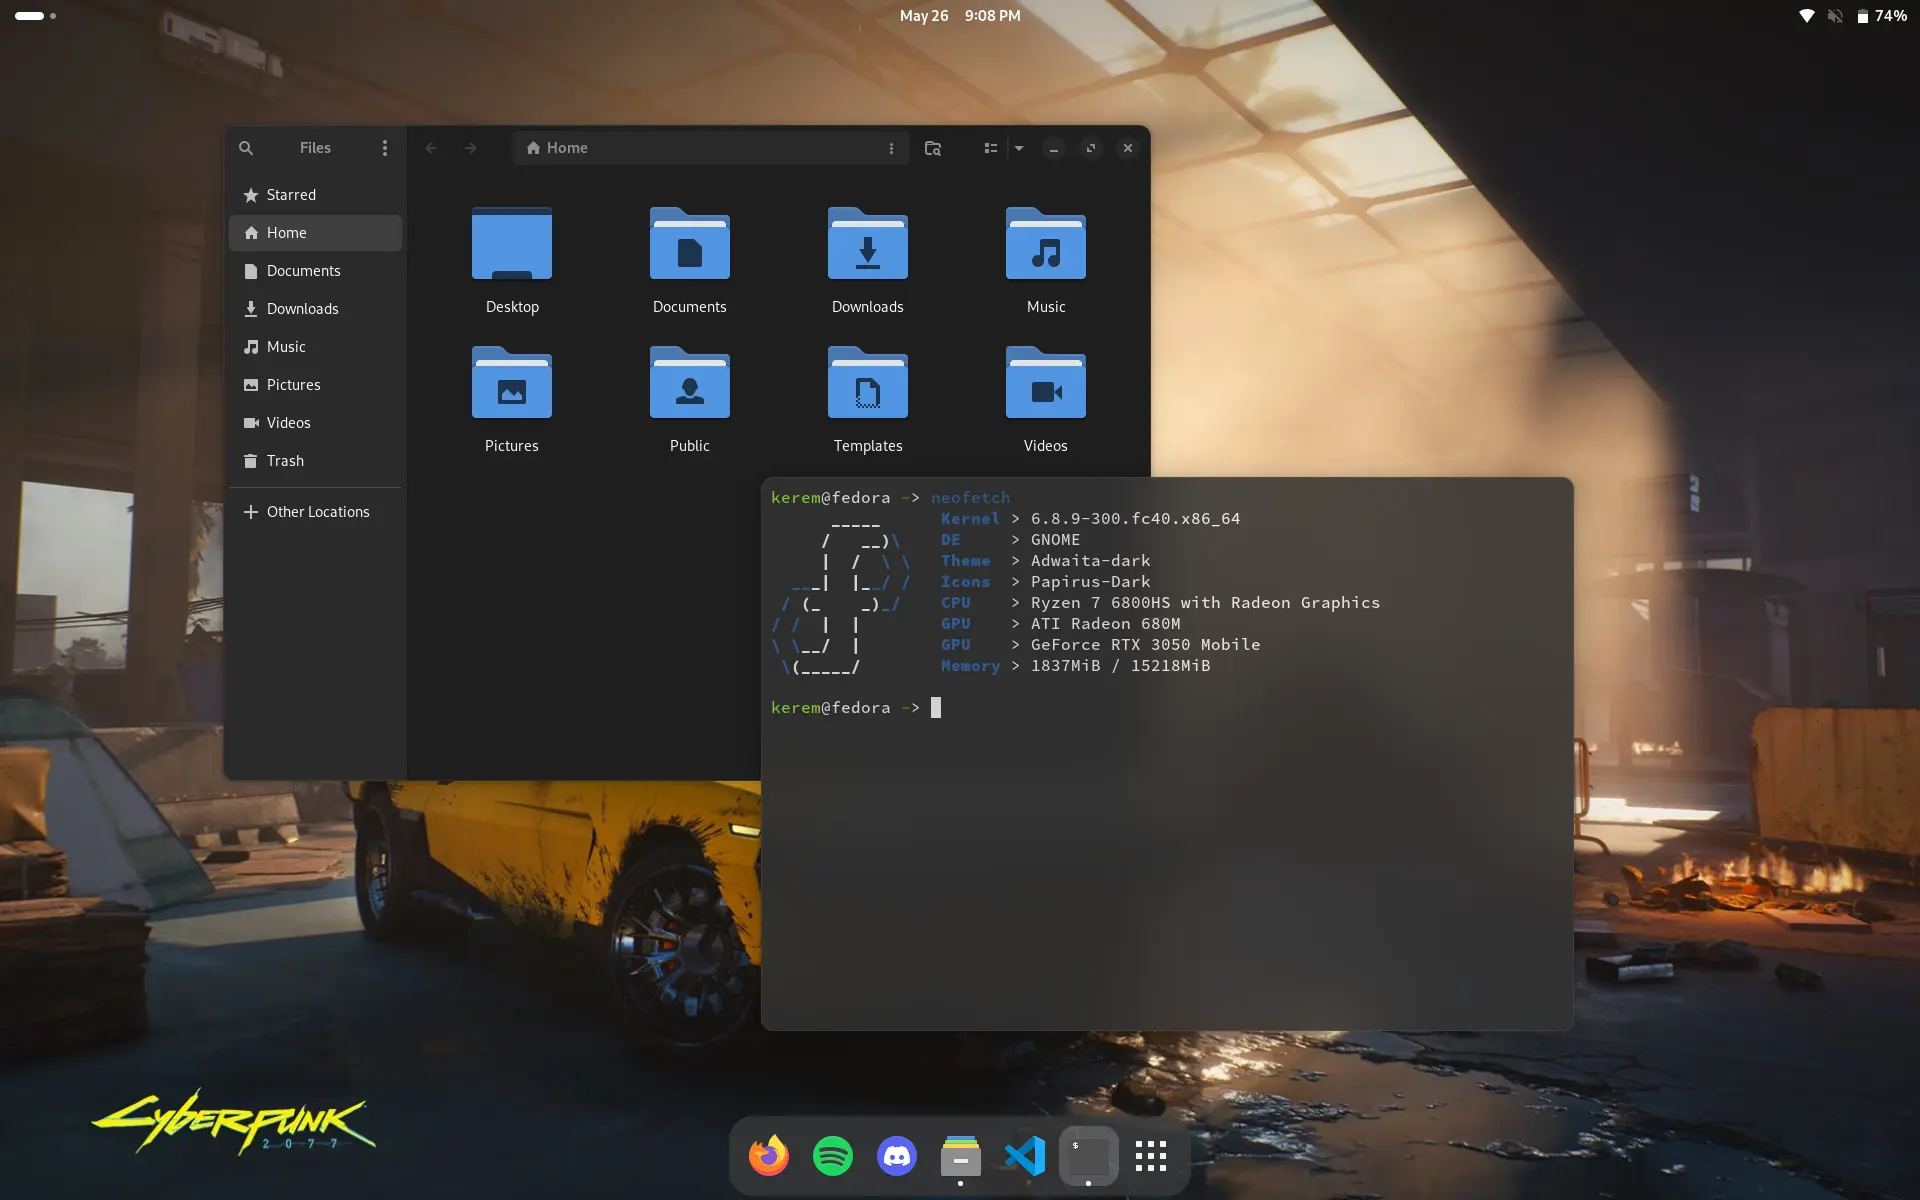The height and width of the screenshot is (1200, 1920).
Task: Toggle list/grid view in Files
Action: [990, 148]
